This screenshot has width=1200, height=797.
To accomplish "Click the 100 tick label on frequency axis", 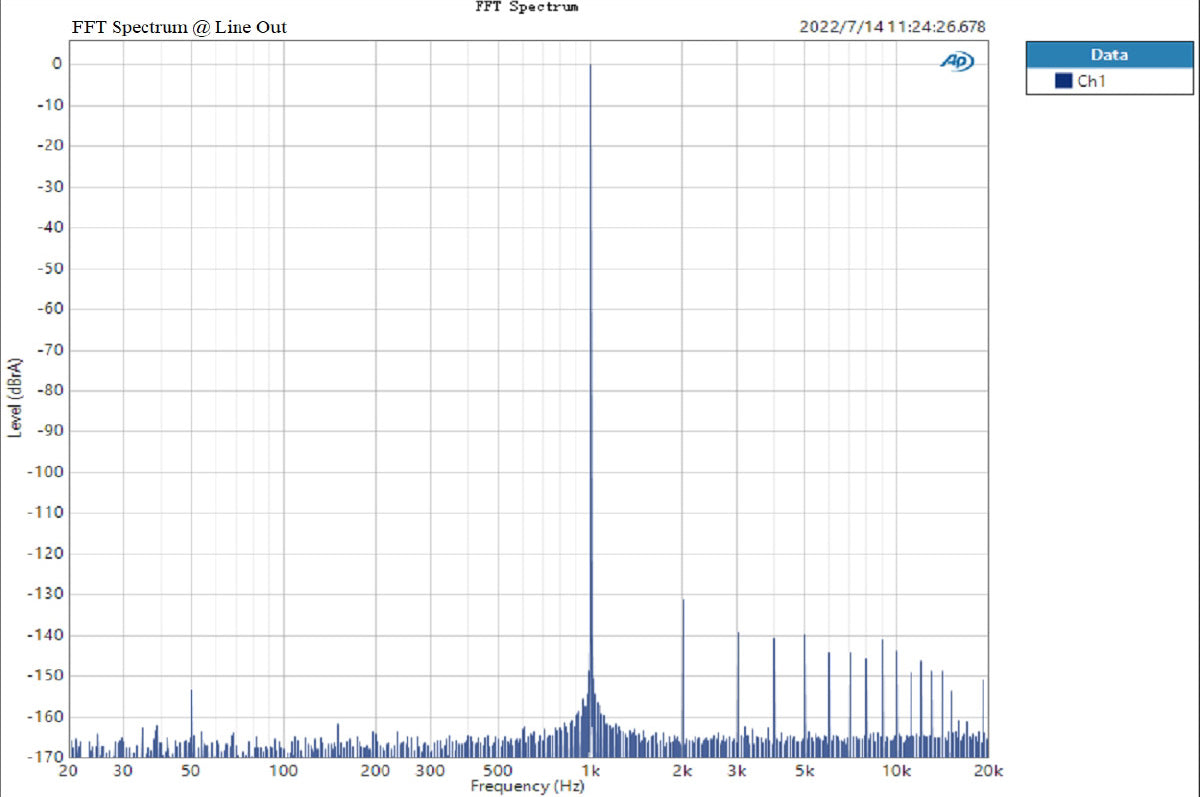I will point(284,771).
